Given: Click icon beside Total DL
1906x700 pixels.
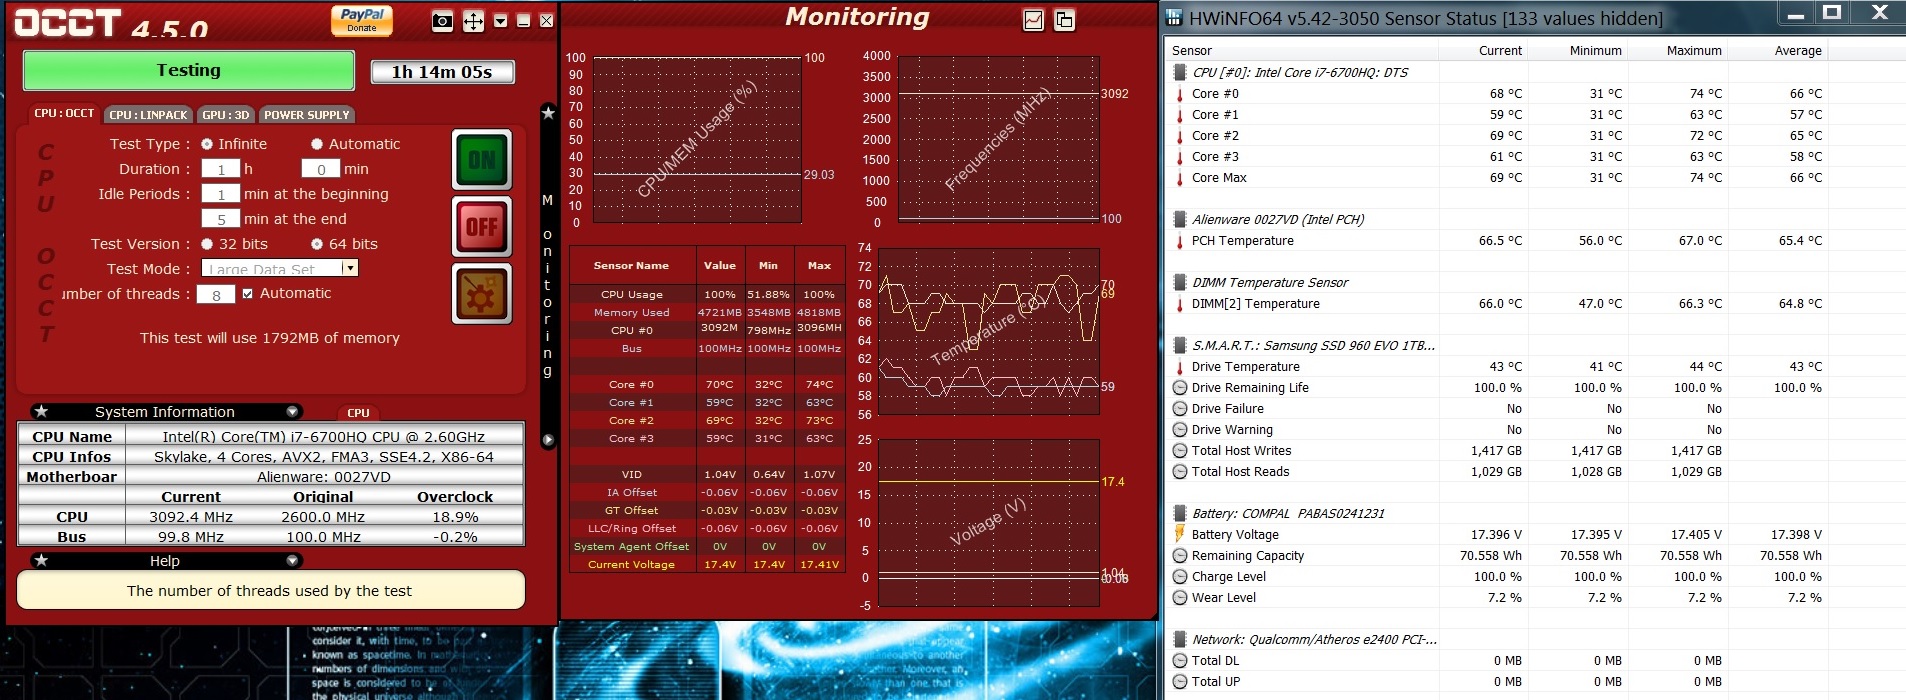Looking at the screenshot, I should pos(1180,661).
